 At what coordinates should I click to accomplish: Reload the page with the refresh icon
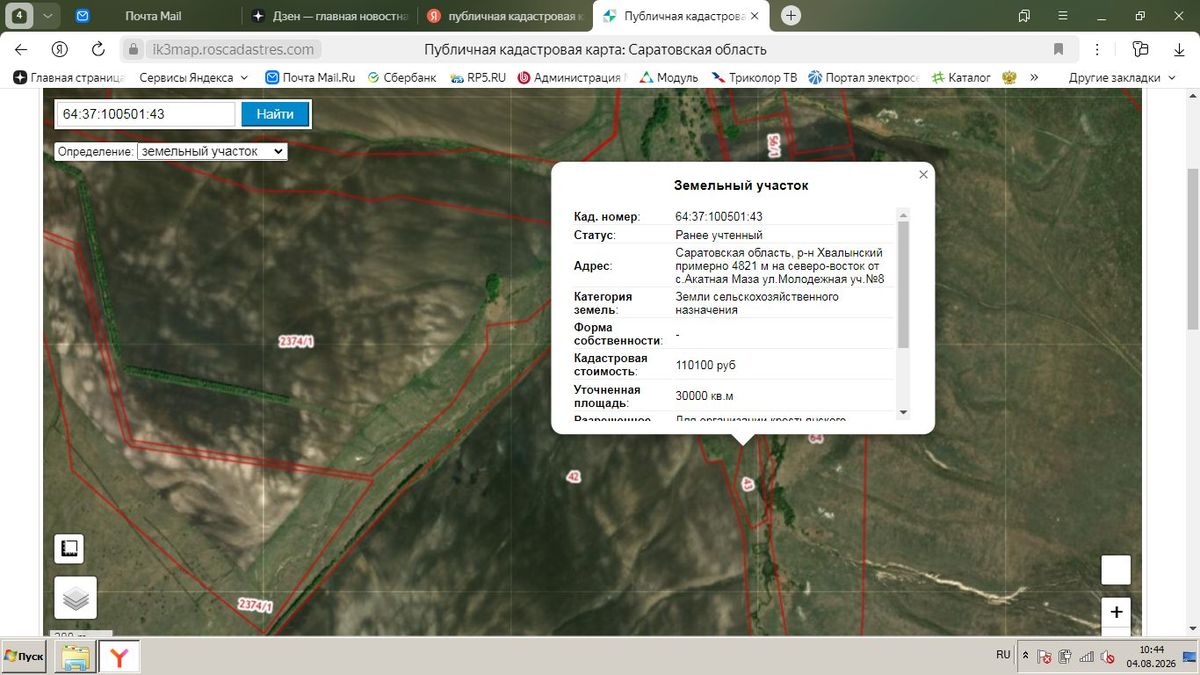(98, 49)
